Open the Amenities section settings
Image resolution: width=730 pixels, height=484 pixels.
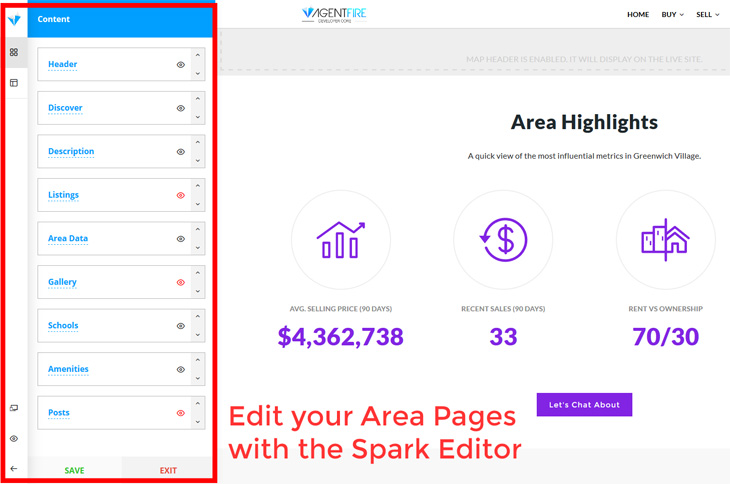tap(68, 369)
